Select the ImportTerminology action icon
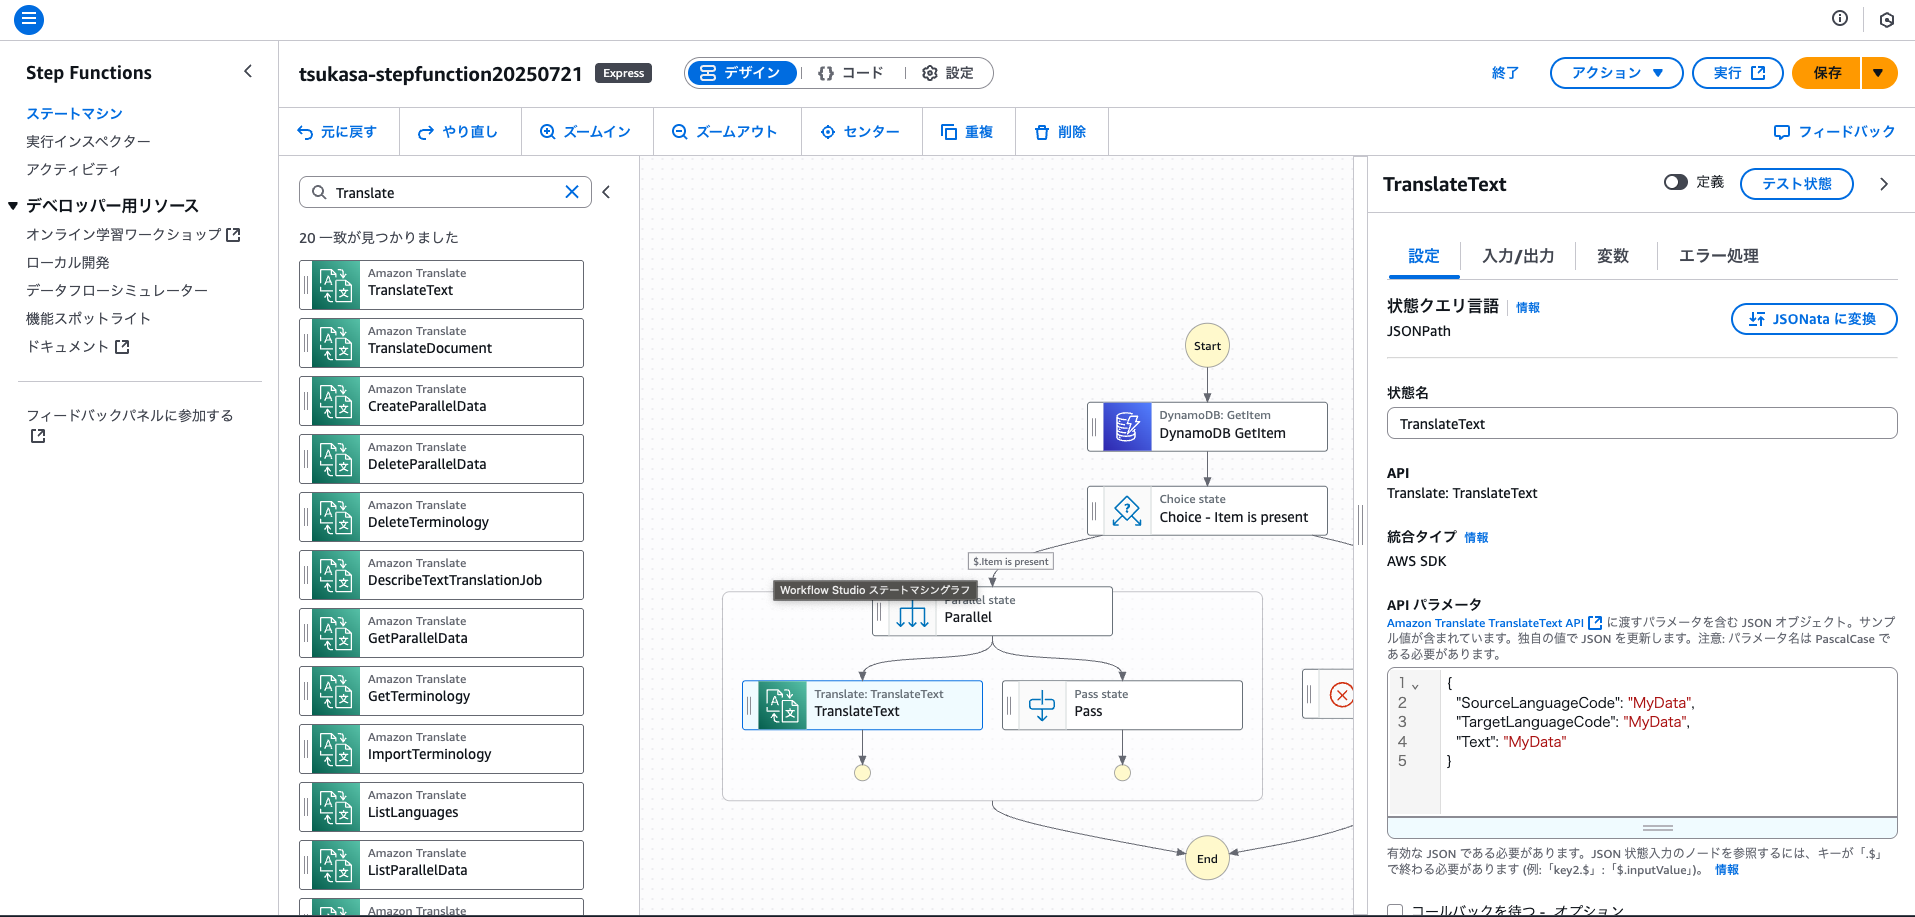The height and width of the screenshot is (917, 1915). 336,749
